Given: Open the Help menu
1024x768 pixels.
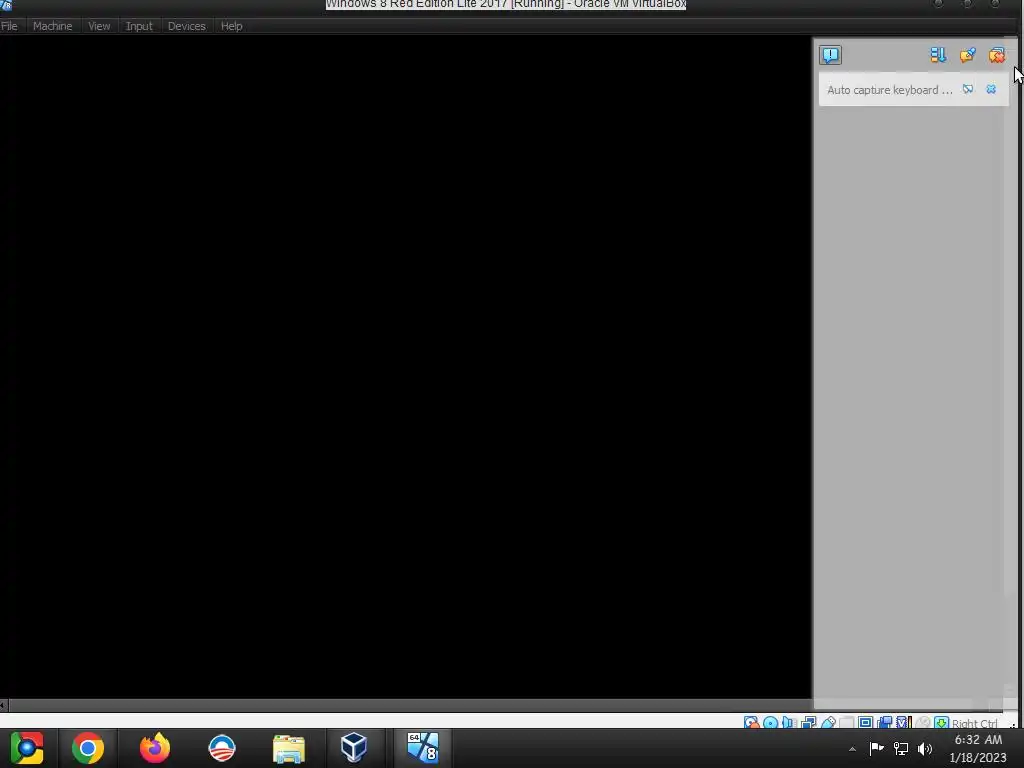Looking at the screenshot, I should [231, 26].
